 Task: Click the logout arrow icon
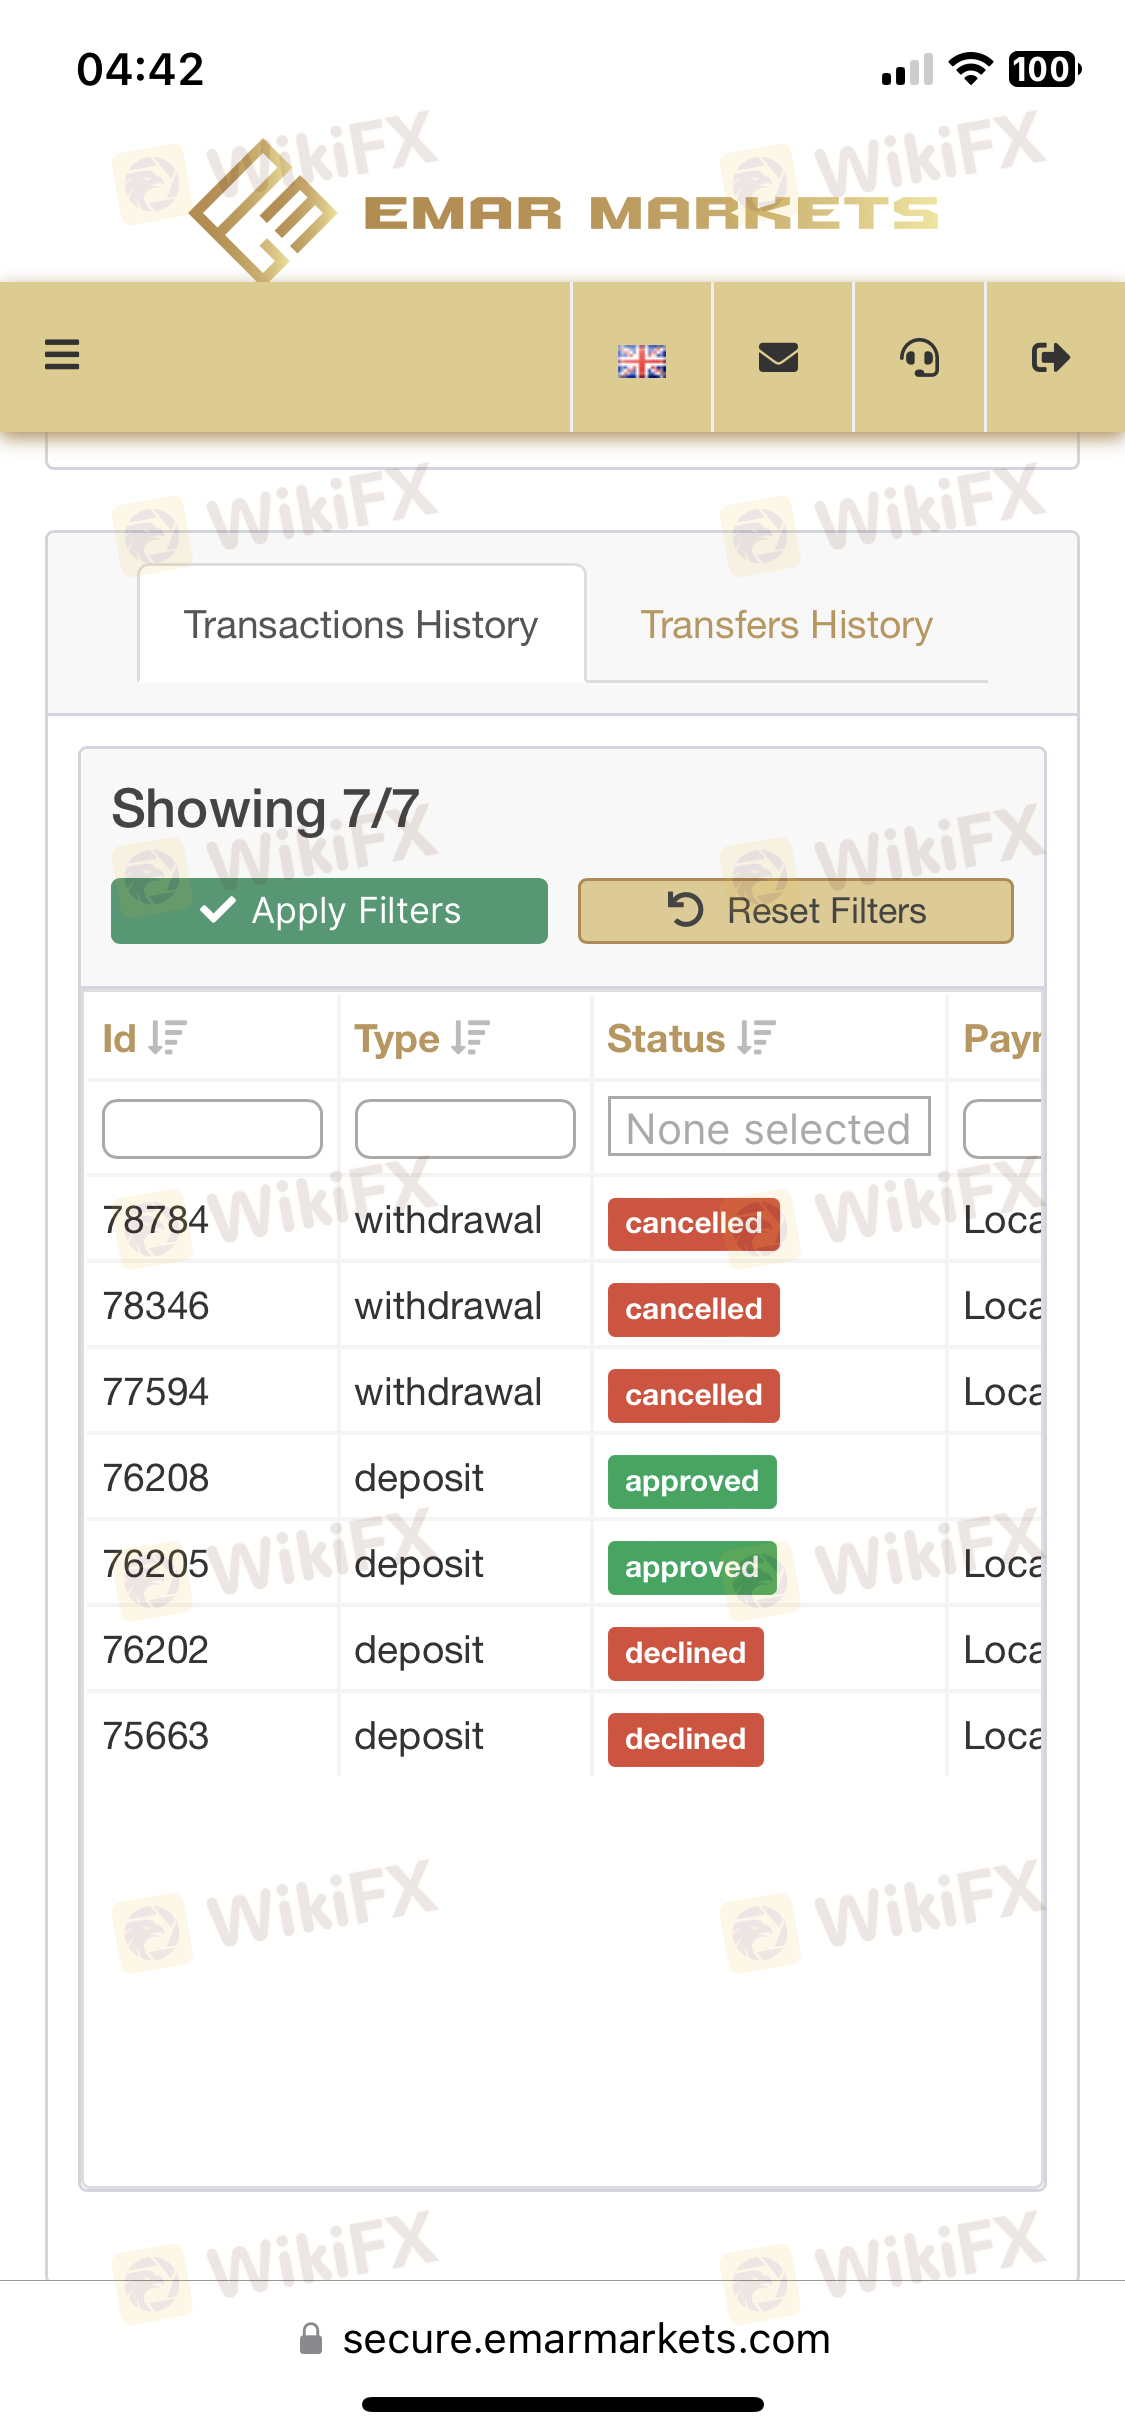[x=1051, y=357]
